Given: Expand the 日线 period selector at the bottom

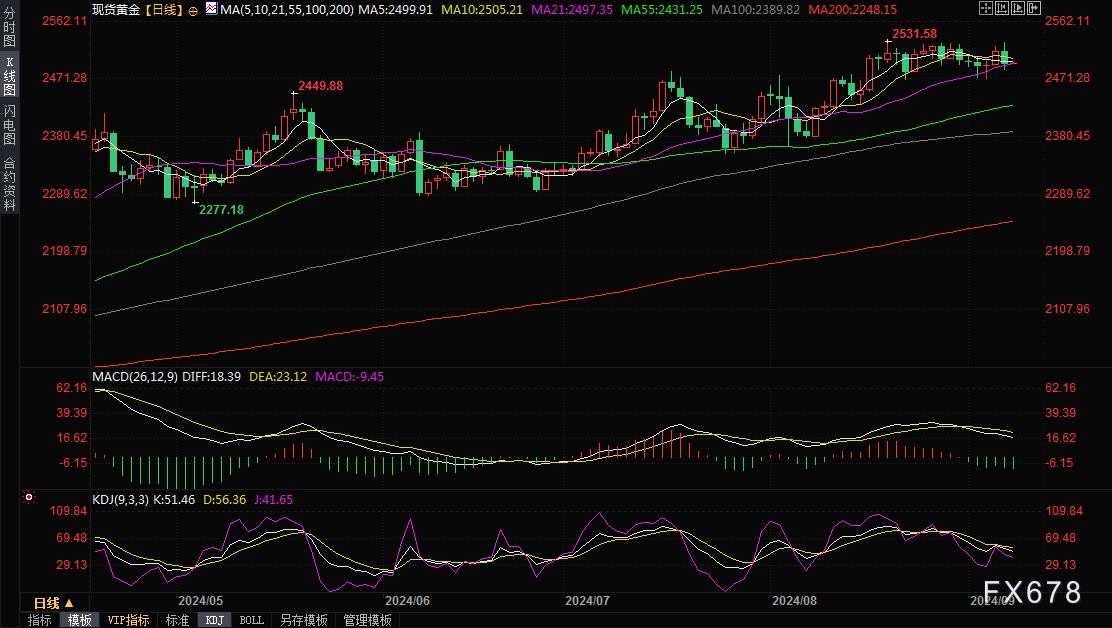Looking at the screenshot, I should click(x=54, y=603).
